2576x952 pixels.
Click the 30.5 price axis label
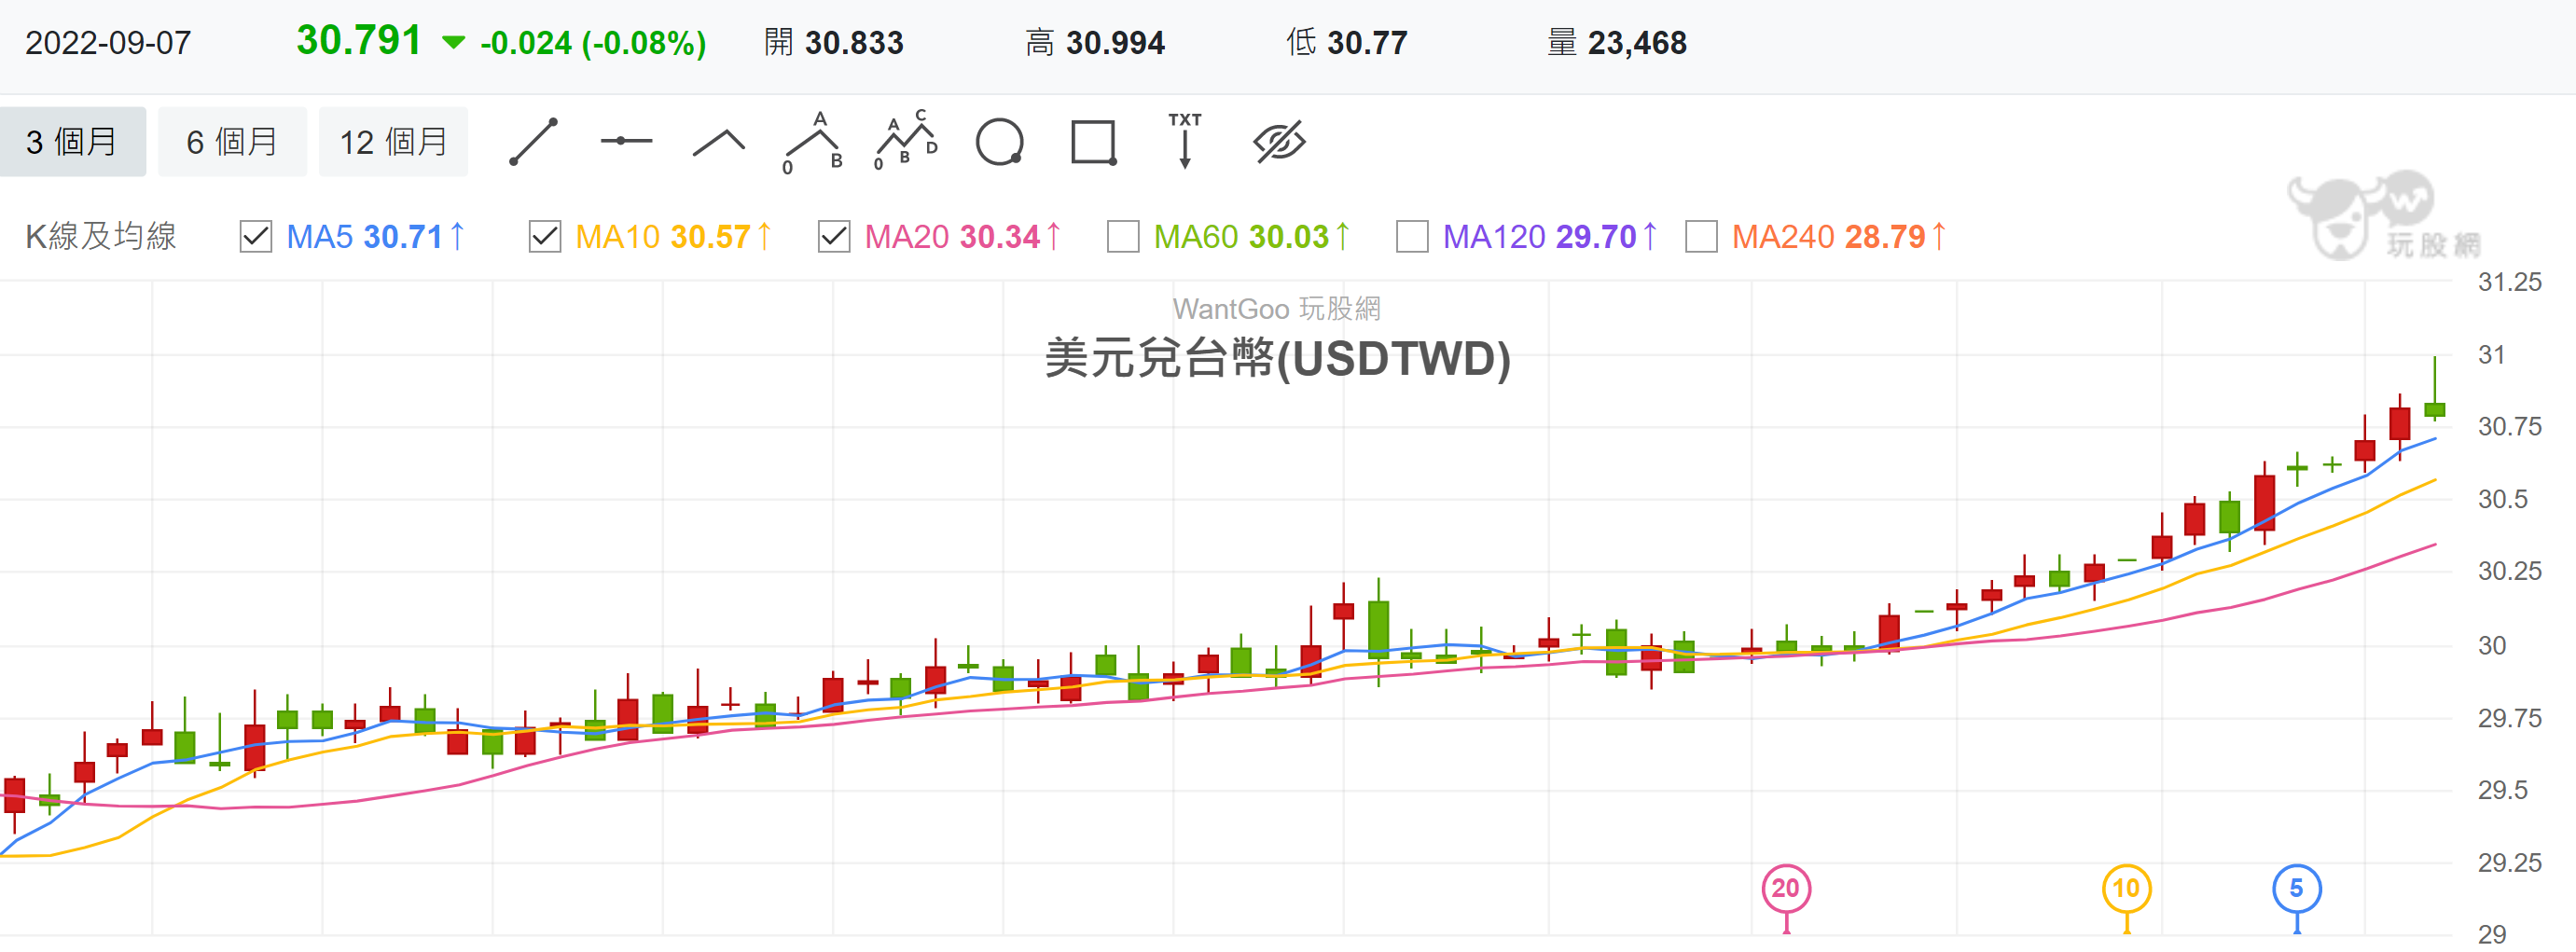2502,499
